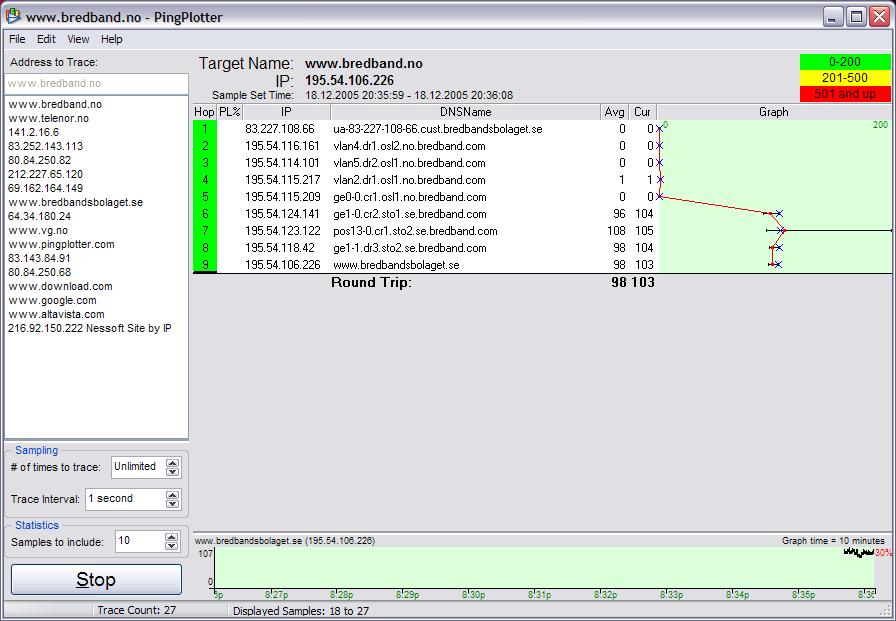The image size is (896, 621).
Task: Increase the number of times to trace
Action: pos(173,462)
